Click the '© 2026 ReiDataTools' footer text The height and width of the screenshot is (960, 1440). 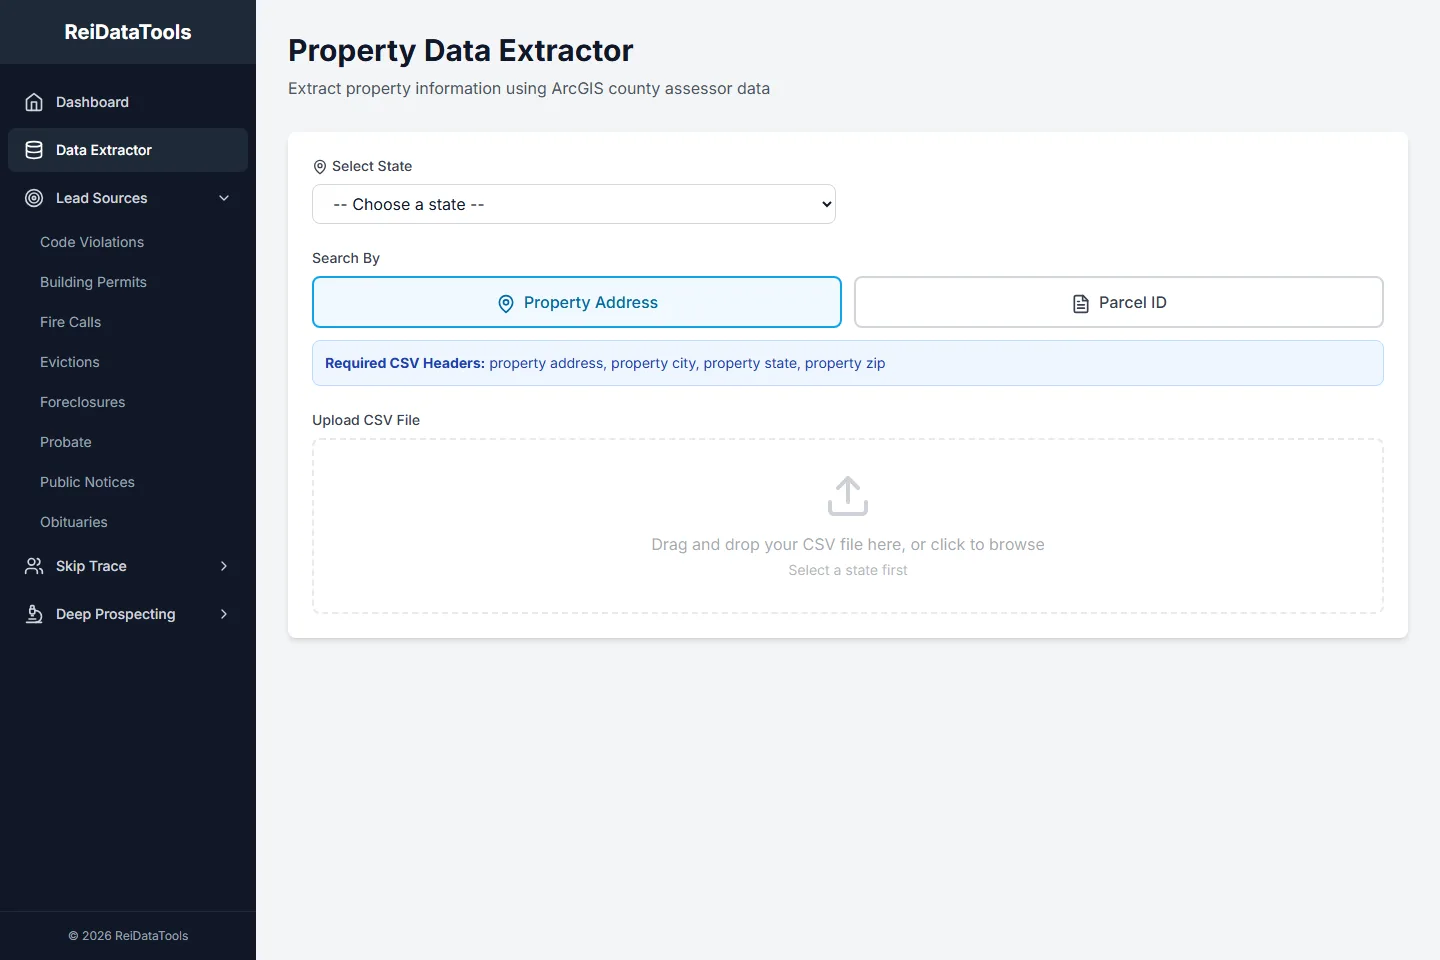pos(128,936)
